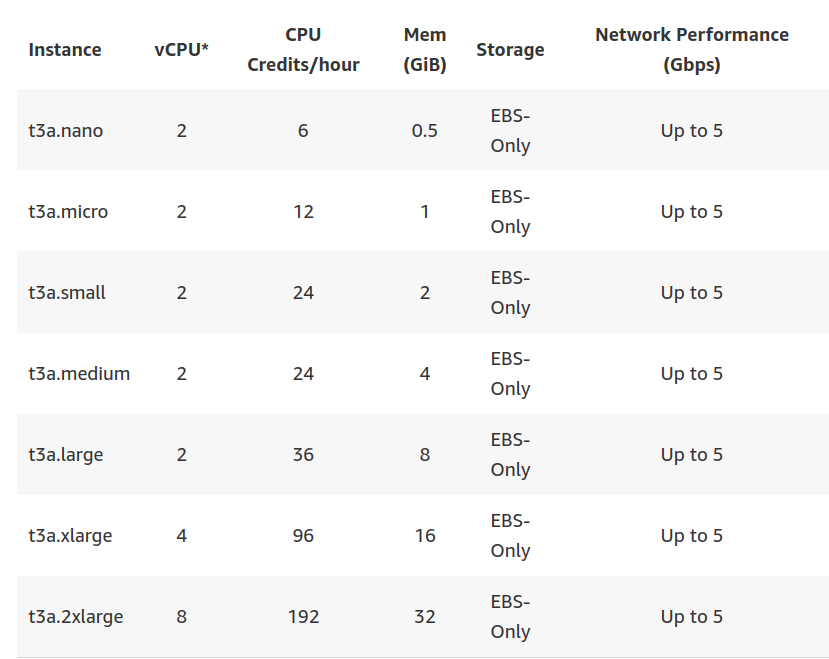Click the Network Performance (Gbps) header
Image resolution: width=829 pixels, height=659 pixels.
(692, 50)
